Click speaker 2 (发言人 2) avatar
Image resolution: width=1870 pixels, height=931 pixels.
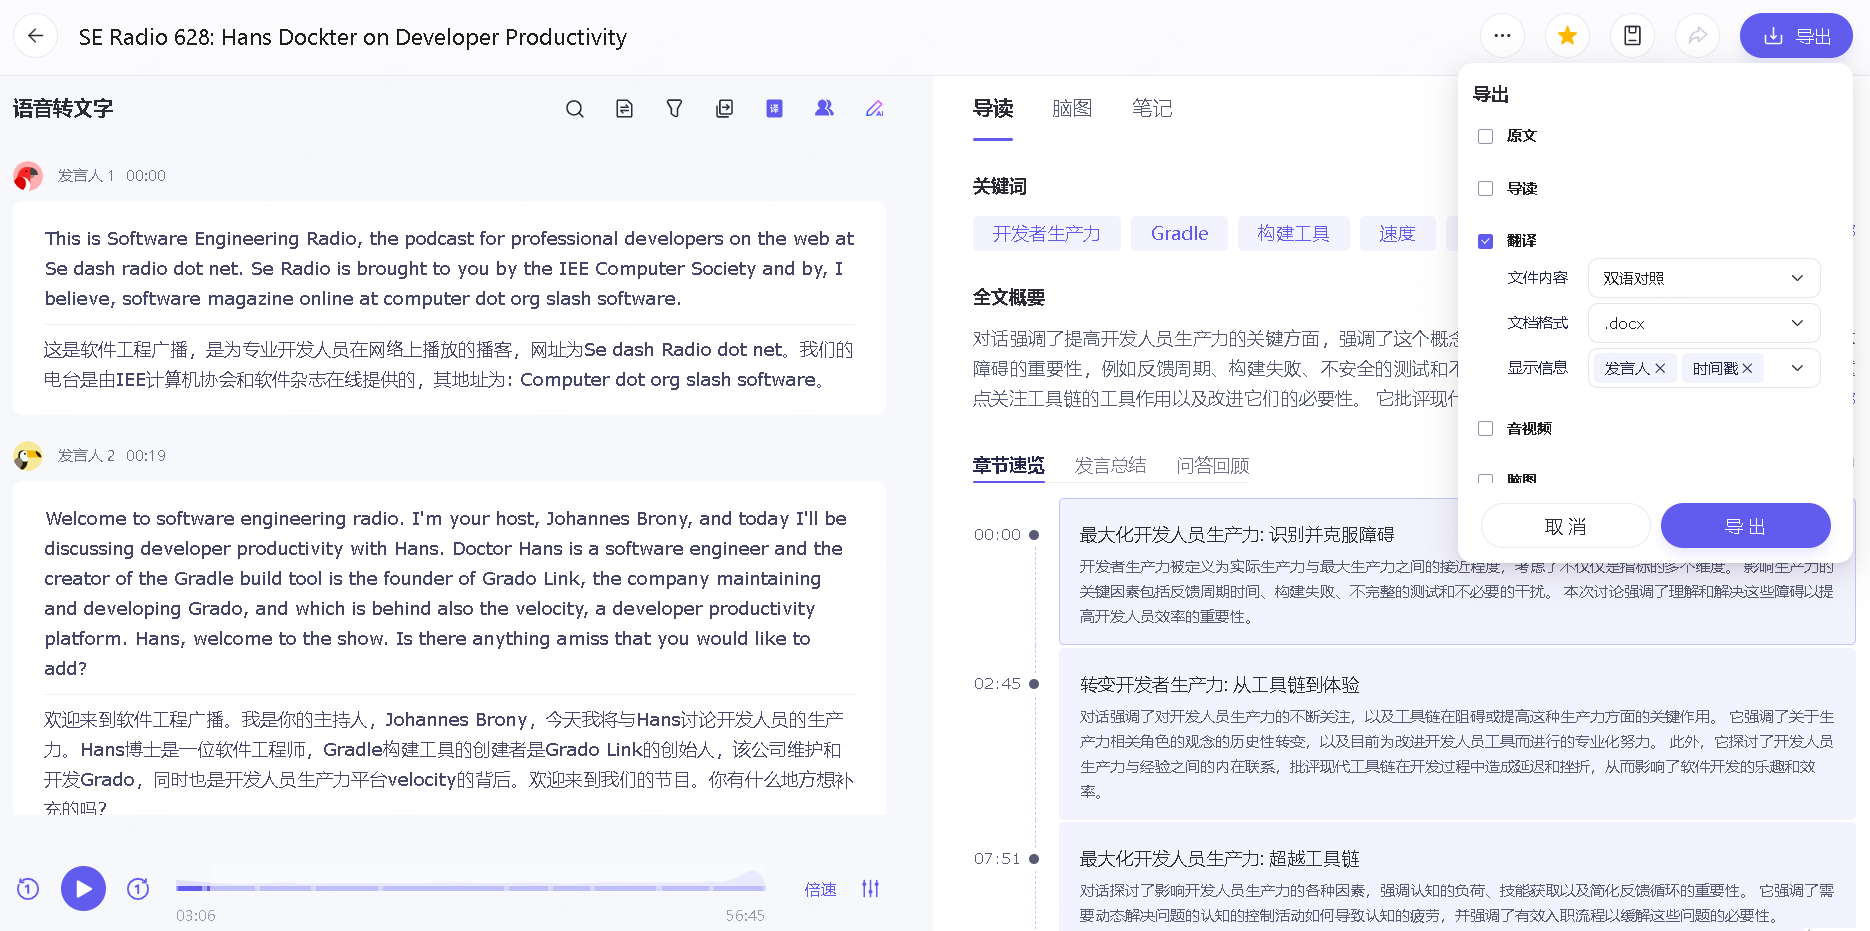pyautogui.click(x=28, y=456)
